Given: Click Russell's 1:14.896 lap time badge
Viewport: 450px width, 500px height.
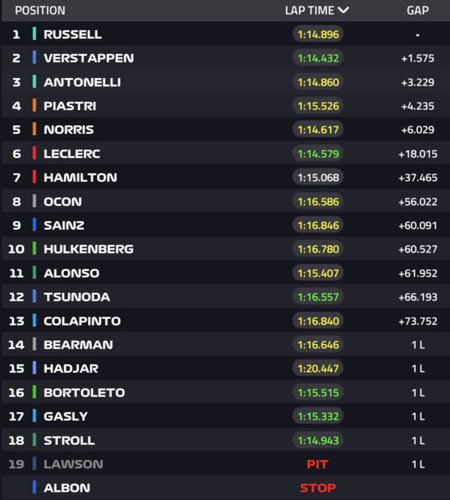Looking at the screenshot, I should click(318, 34).
